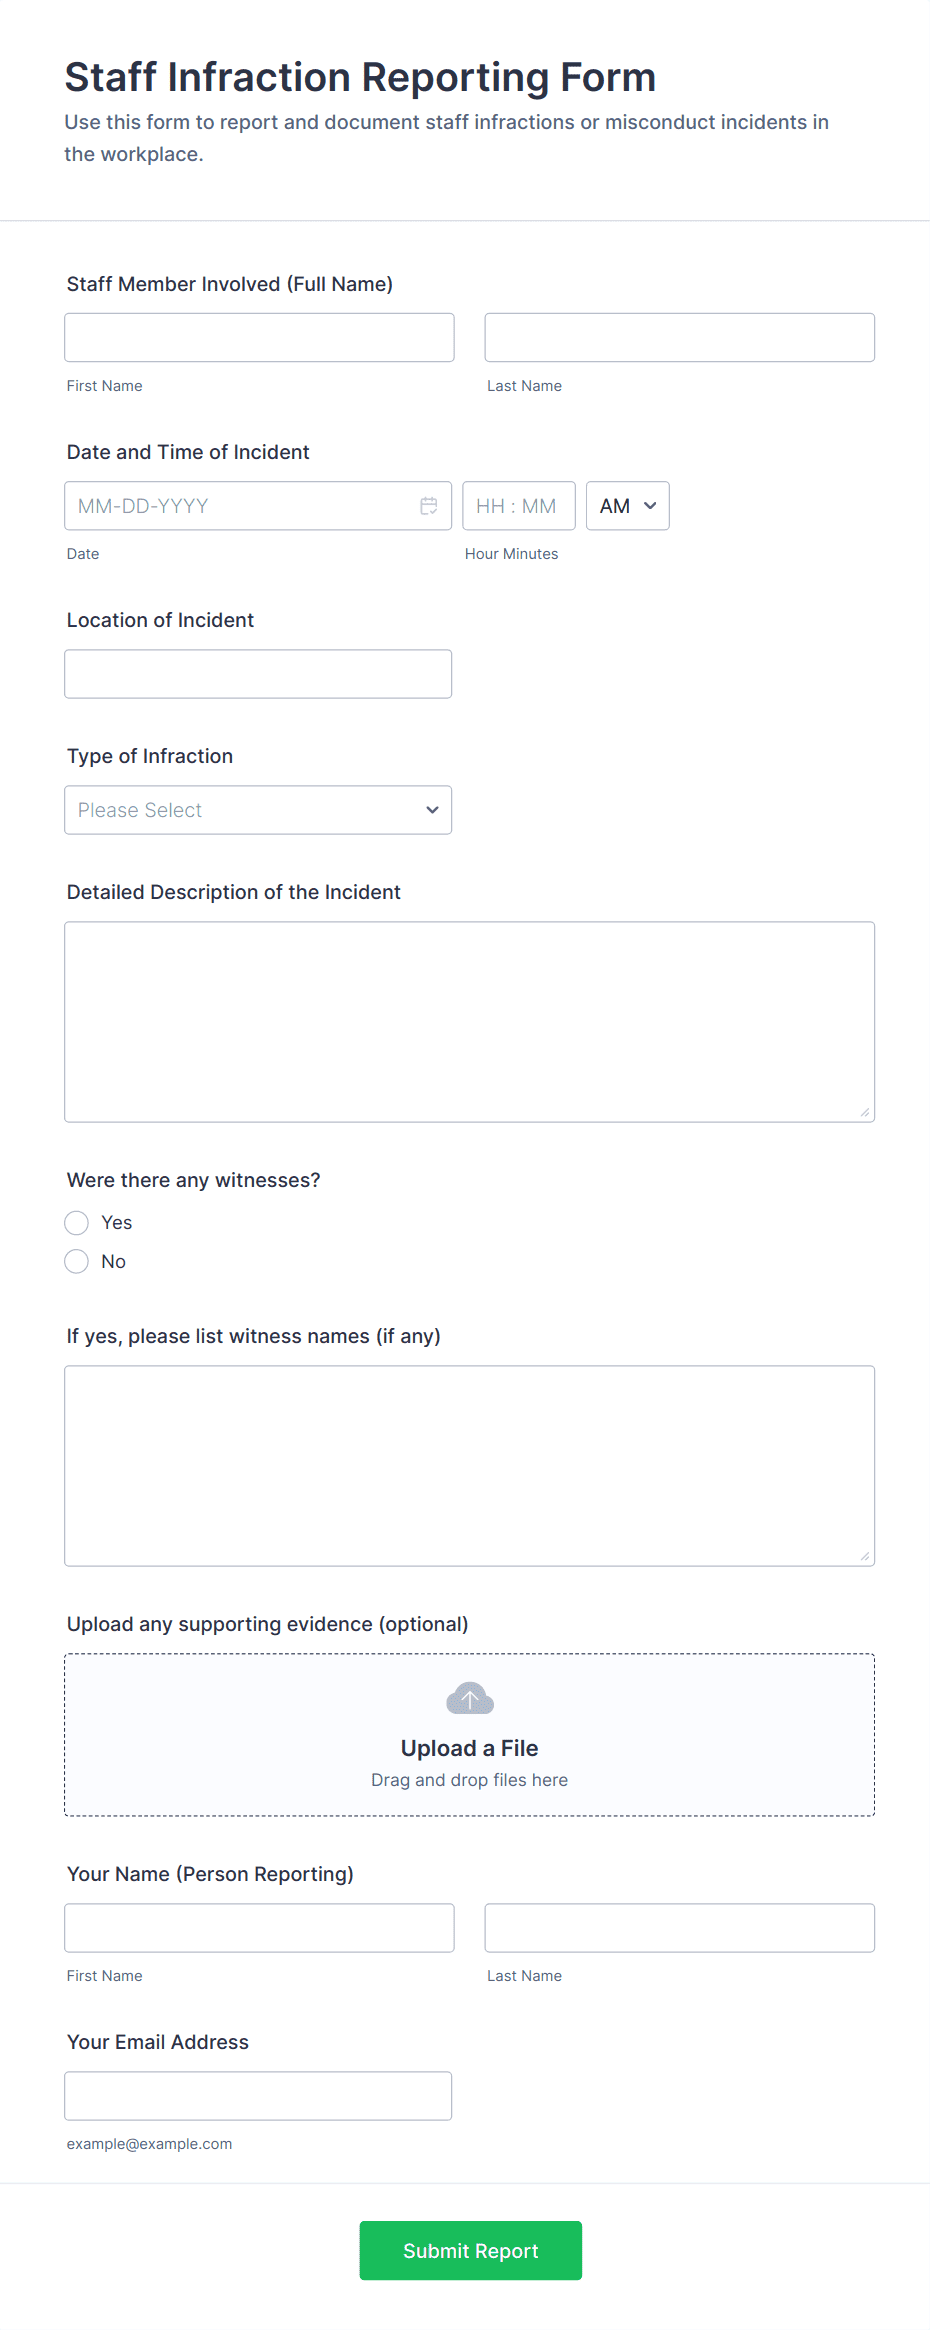Click staff member Last Name field
This screenshot has width=930, height=2330.
click(679, 338)
